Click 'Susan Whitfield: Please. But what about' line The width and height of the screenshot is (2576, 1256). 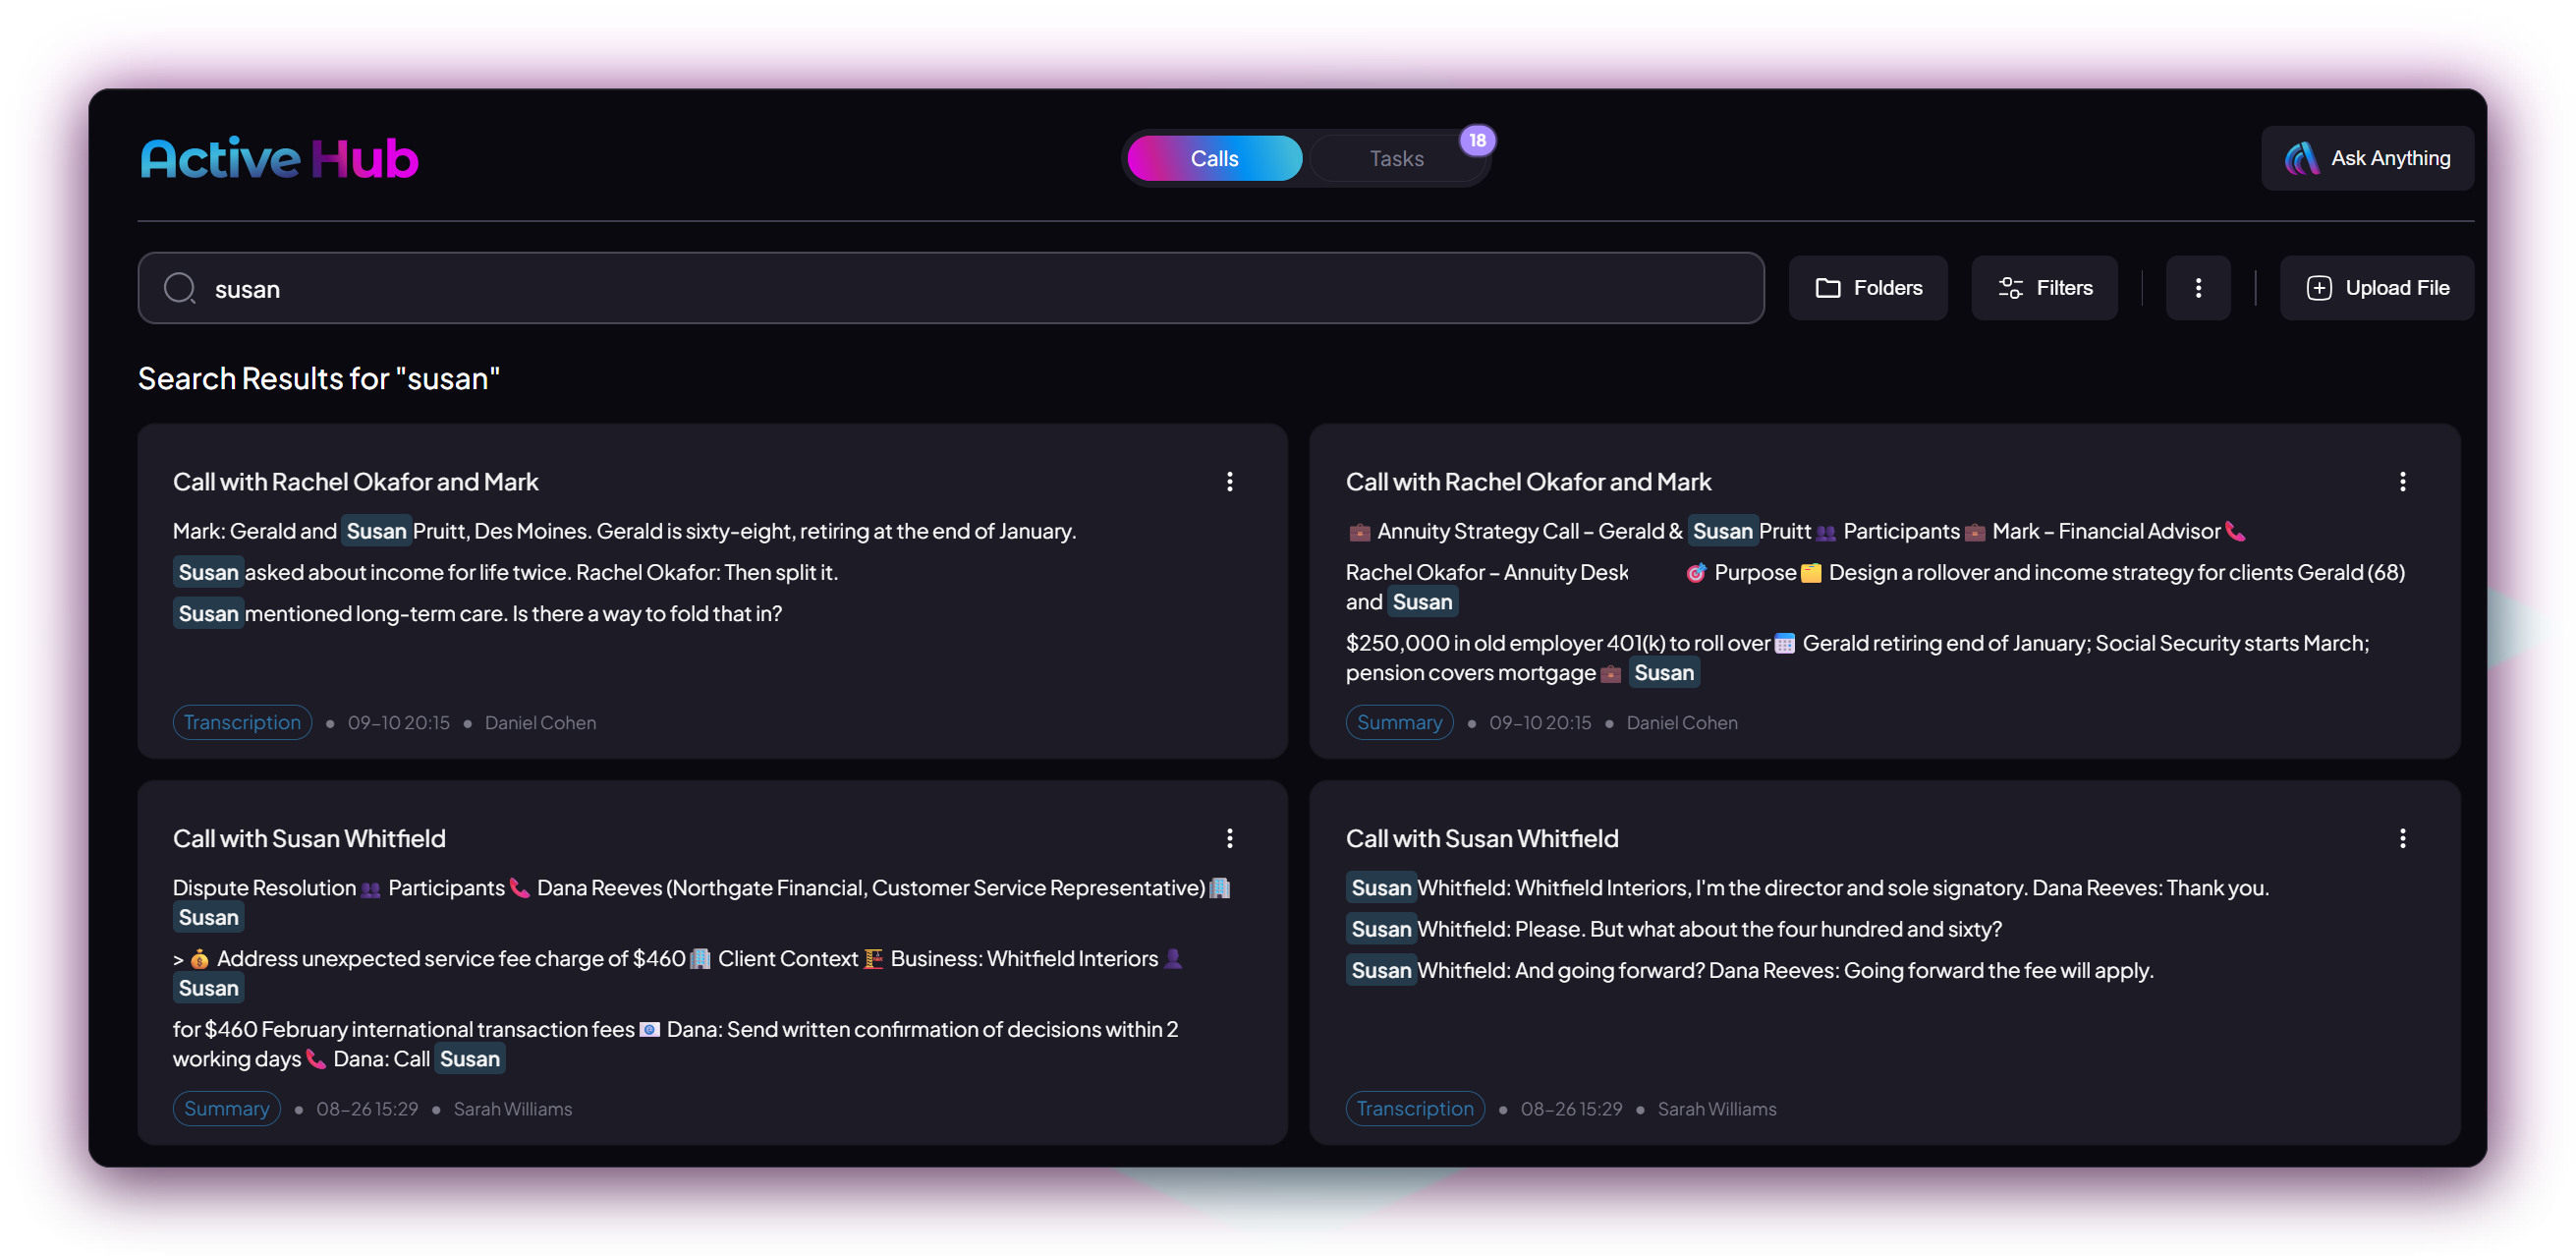(1674, 929)
